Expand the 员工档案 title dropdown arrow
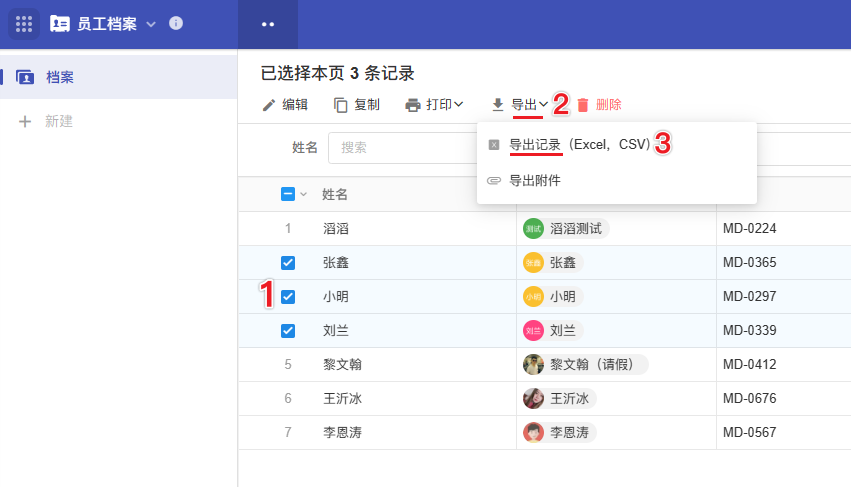 click(x=151, y=24)
